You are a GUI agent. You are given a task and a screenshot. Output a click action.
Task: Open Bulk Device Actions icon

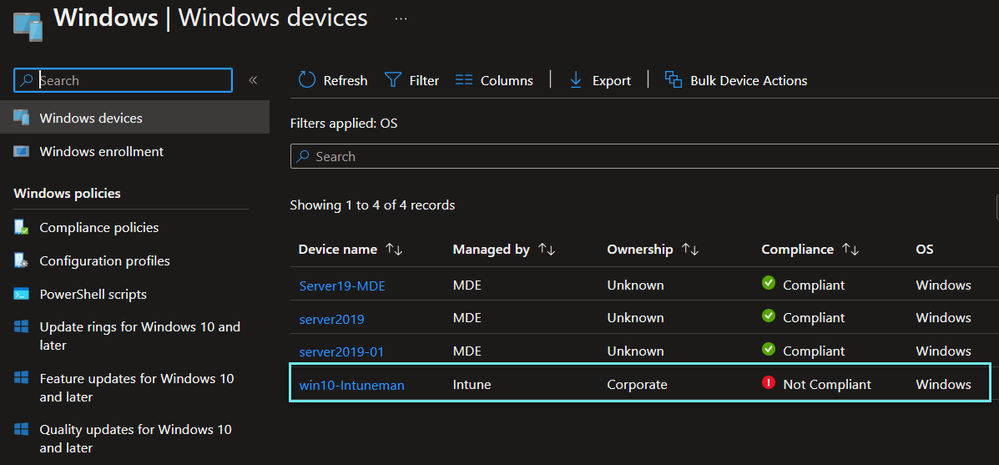(x=674, y=80)
